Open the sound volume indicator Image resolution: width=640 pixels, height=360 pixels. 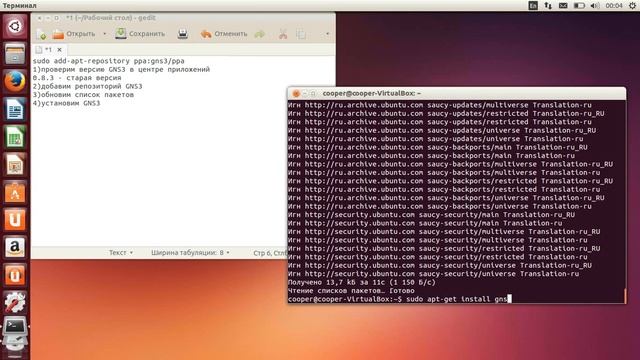coord(595,5)
